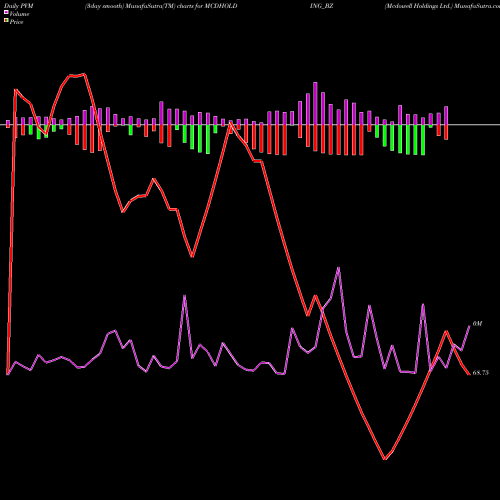Click the MCDHOLDING_BZ chart title text

pyautogui.click(x=269, y=6)
